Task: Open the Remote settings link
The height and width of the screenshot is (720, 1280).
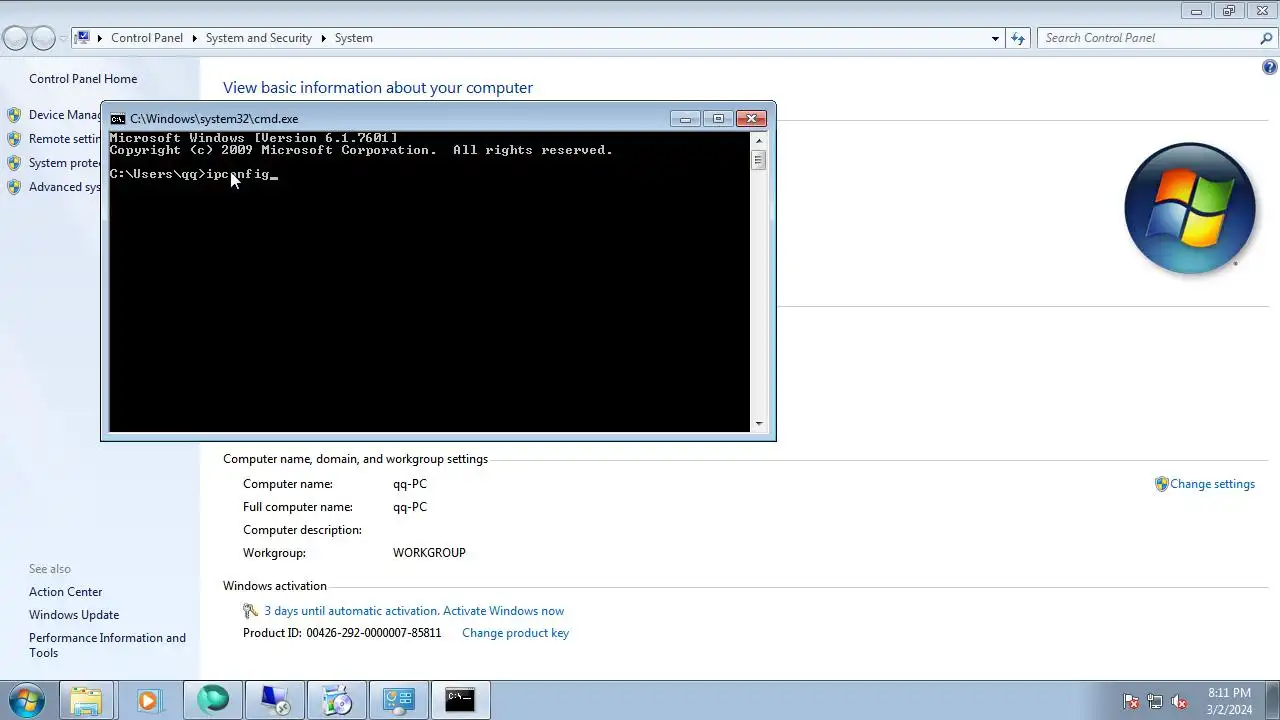Action: 66,139
